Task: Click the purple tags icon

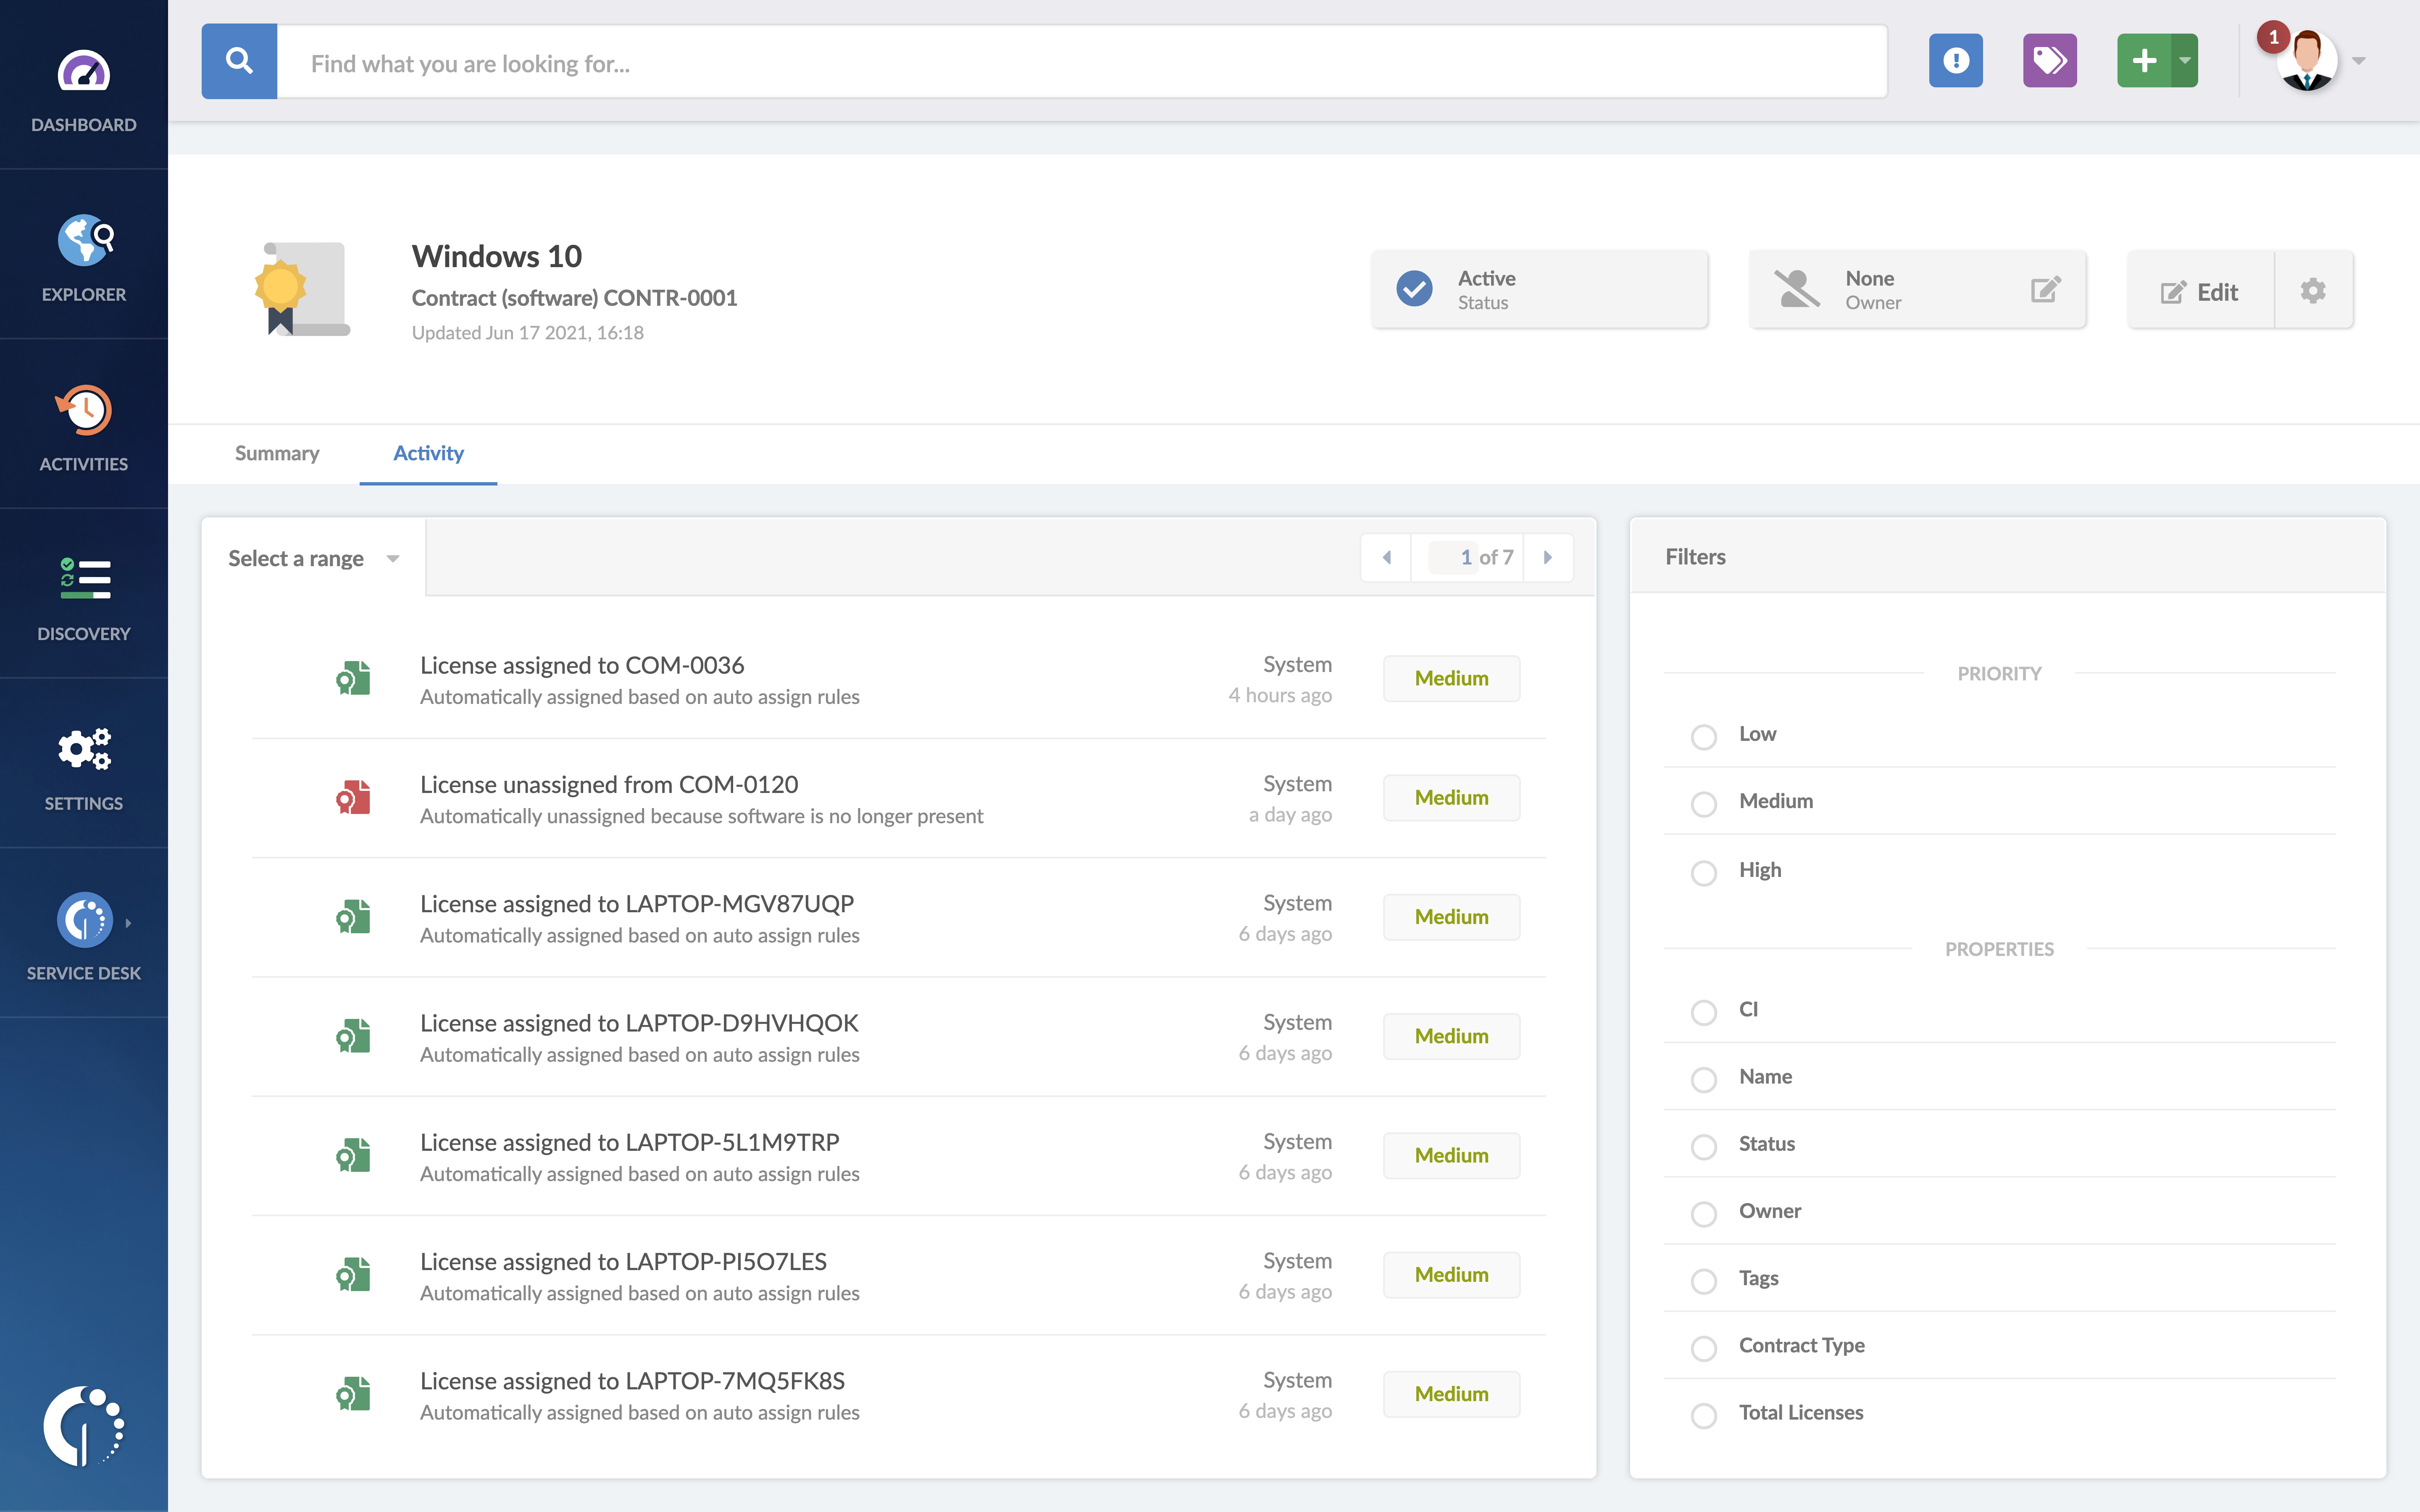Action: tap(2049, 61)
